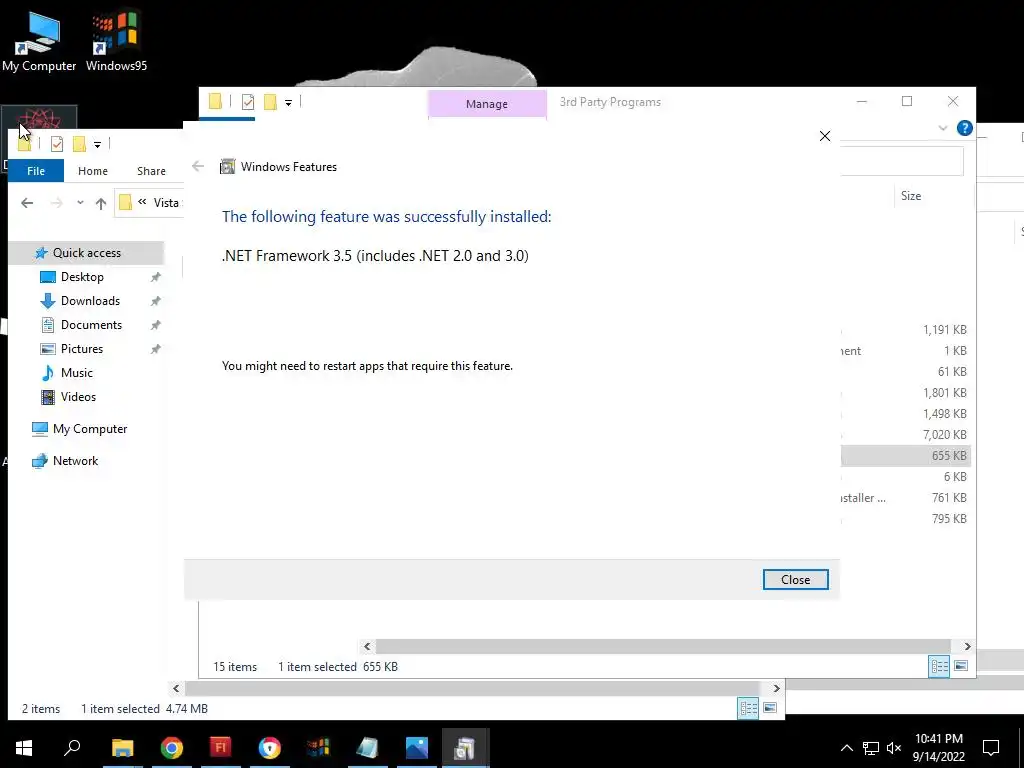Open Help in 3rd Party Programs window

click(x=965, y=128)
